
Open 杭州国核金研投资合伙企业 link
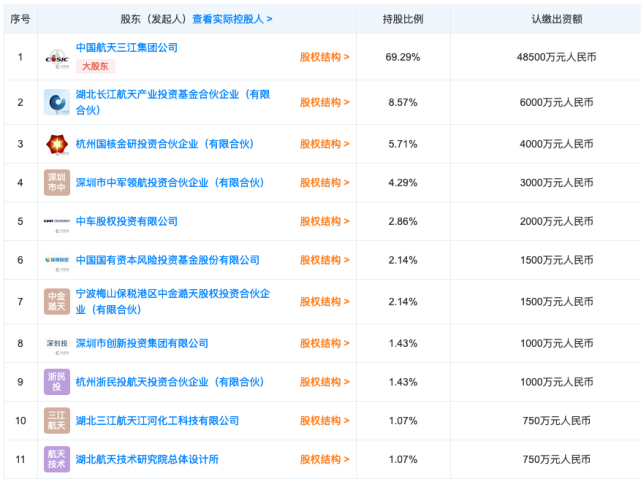(165, 144)
